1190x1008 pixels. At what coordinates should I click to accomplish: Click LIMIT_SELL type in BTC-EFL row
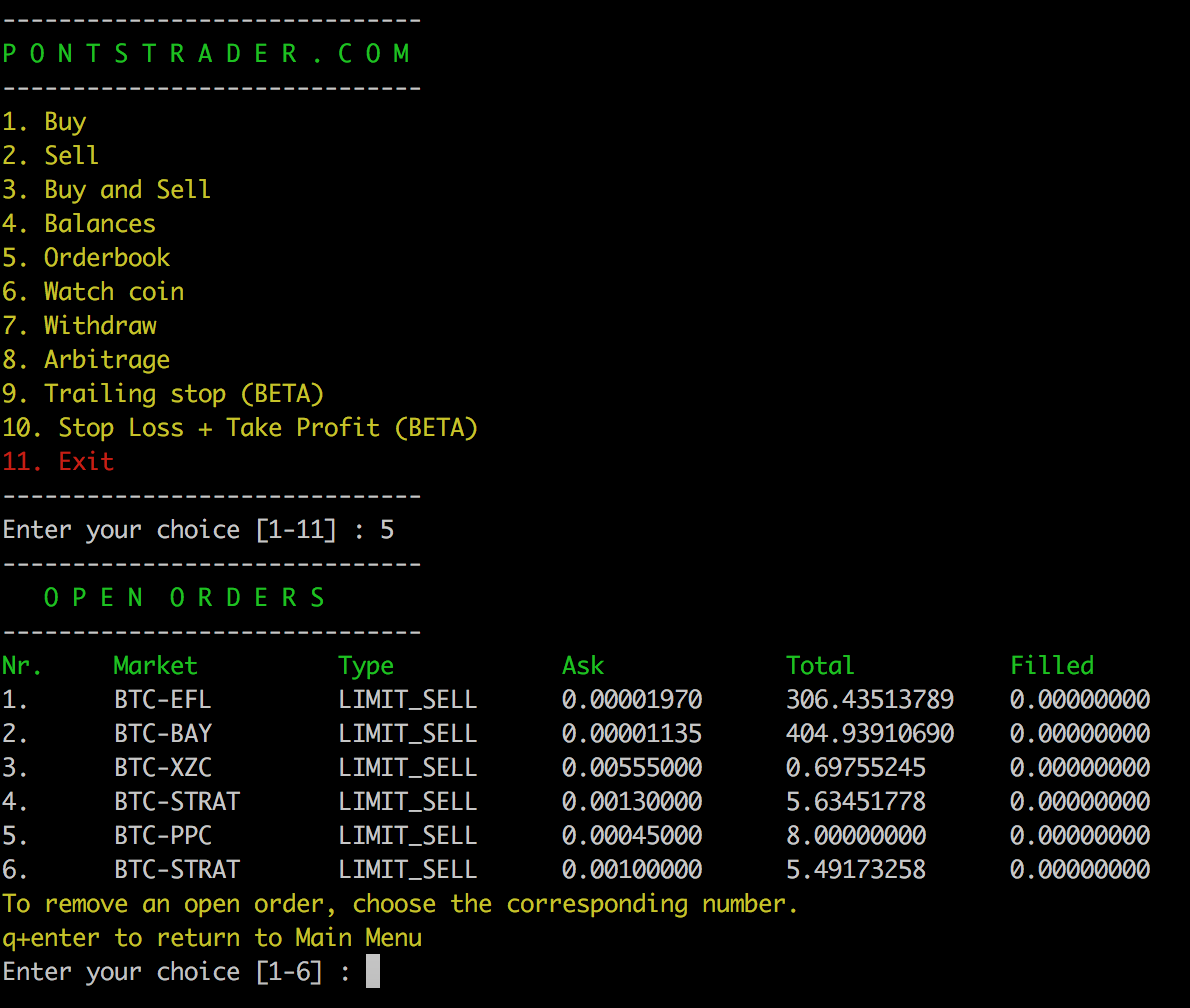tap(408, 701)
